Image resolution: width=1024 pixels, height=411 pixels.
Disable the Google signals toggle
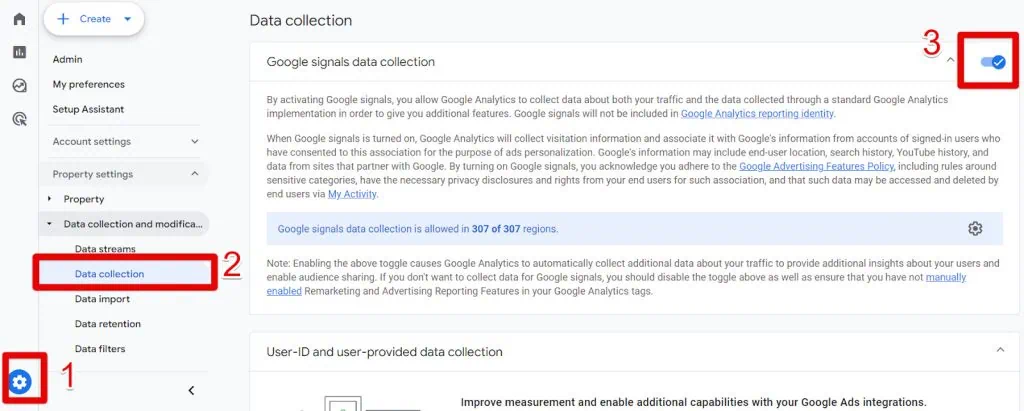click(x=992, y=62)
